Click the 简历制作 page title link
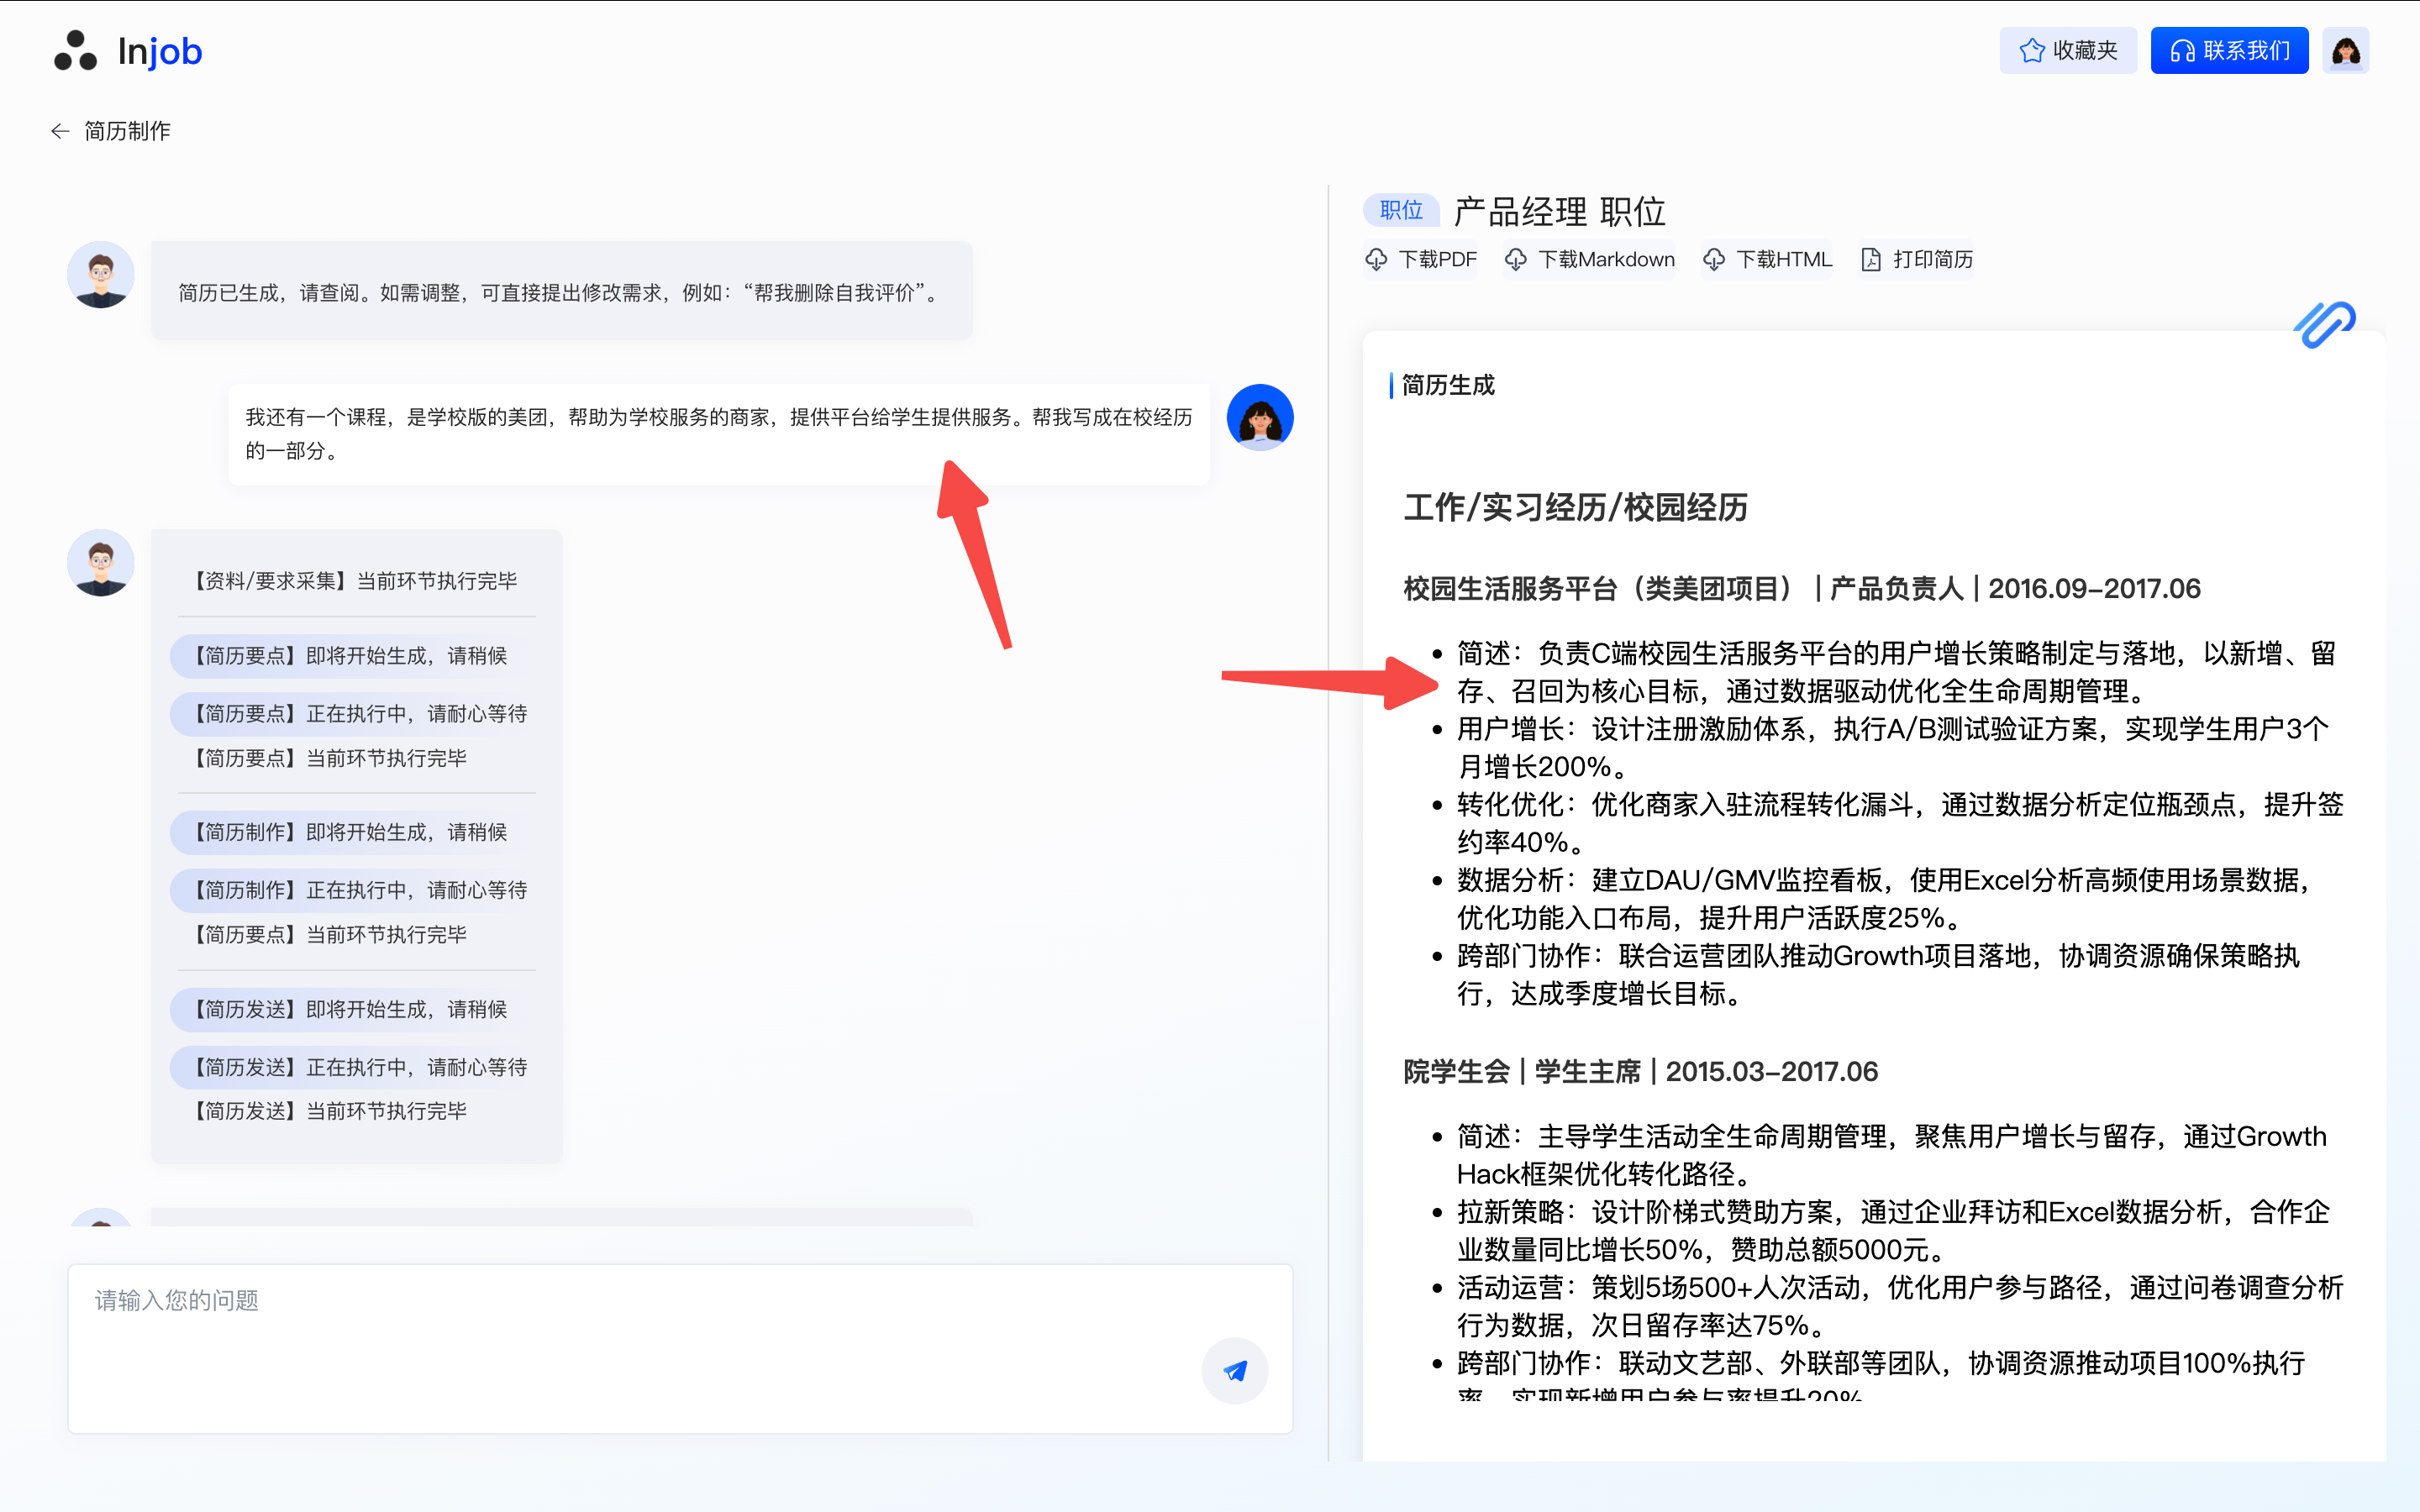Viewport: 2420px width, 1512px height. [127, 131]
